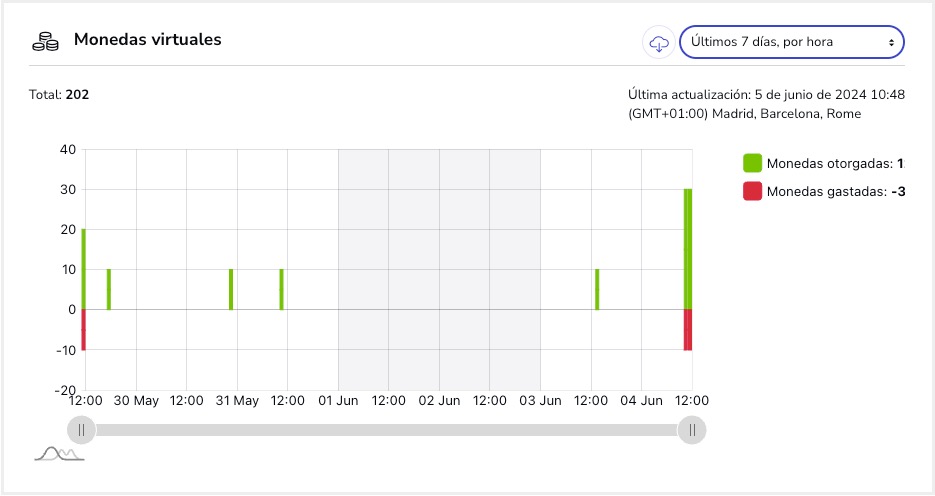Click the right handle of the range slider
Screen dimensions: 935x496
pyautogui.click(x=691, y=430)
